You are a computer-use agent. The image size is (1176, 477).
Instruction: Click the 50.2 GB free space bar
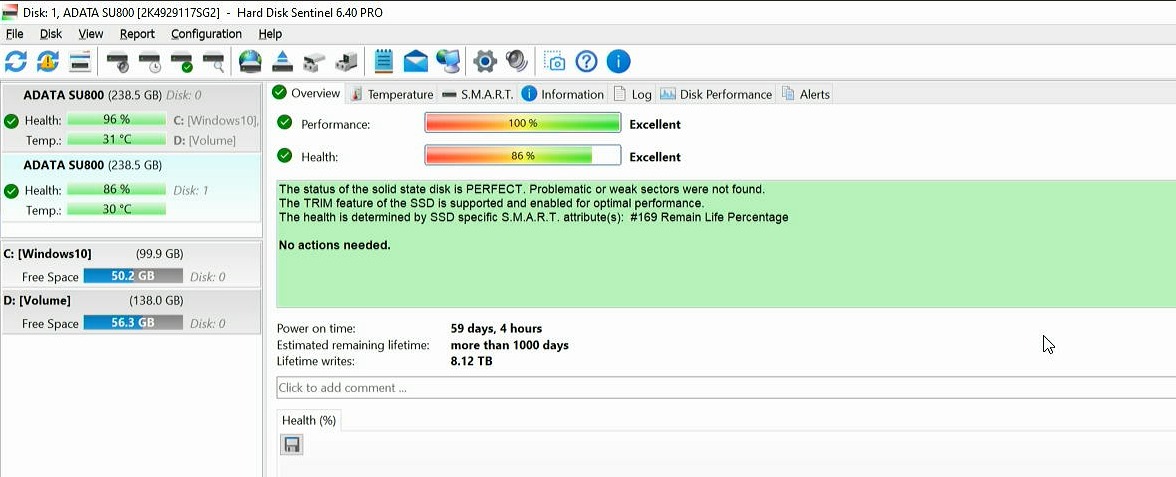[x=133, y=276]
